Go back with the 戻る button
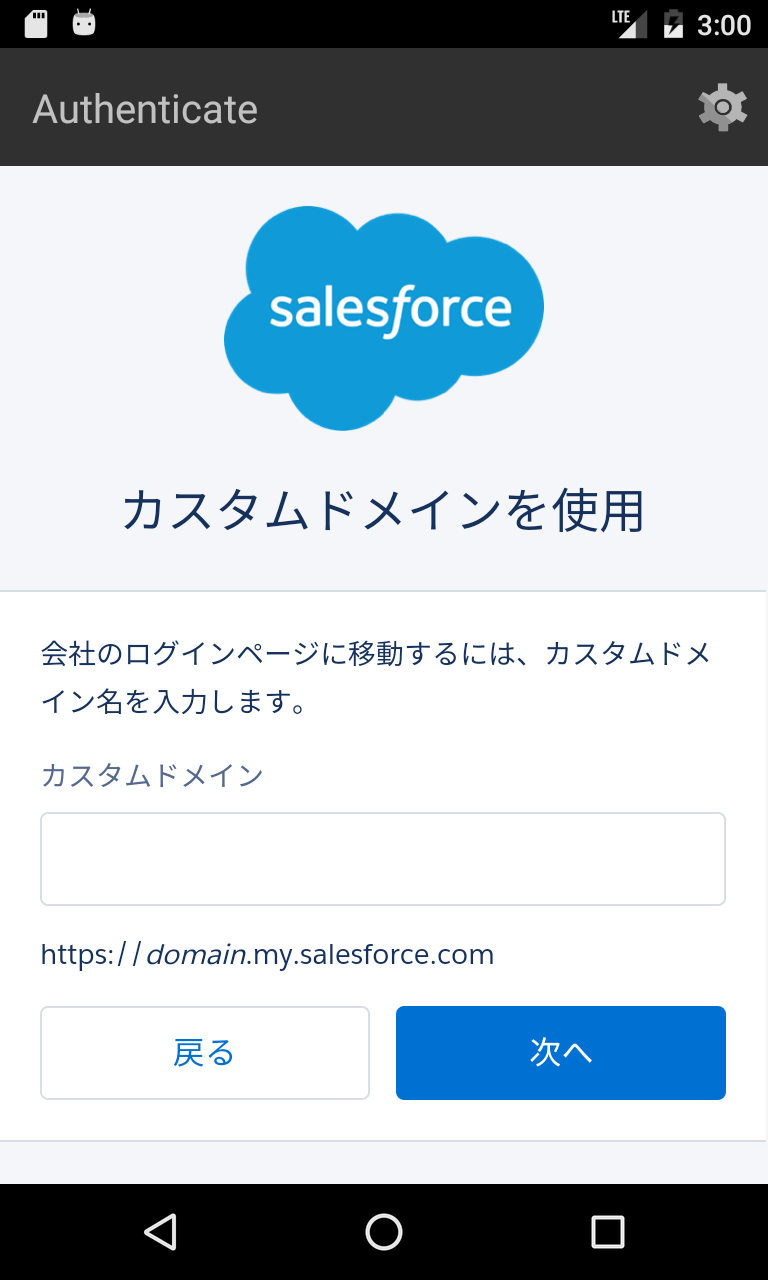 [205, 1053]
